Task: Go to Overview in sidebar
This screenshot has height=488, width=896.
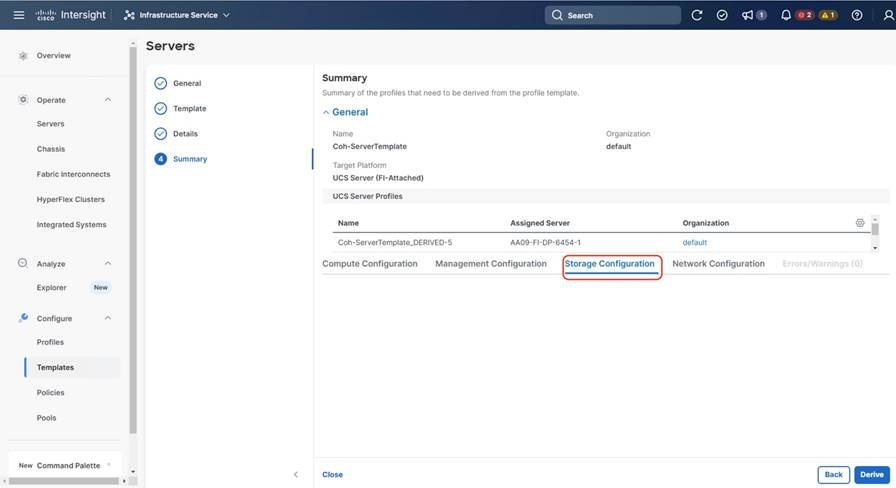Action: click(53, 55)
